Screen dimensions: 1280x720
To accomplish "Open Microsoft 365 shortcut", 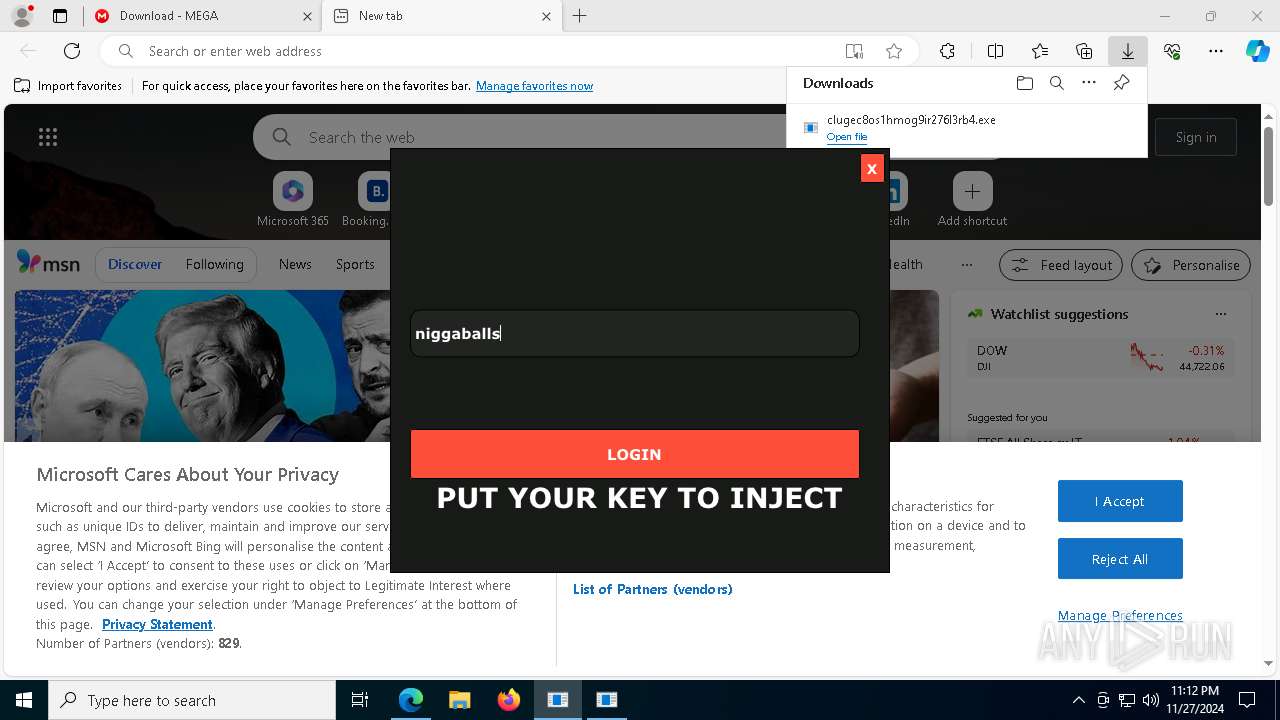I will (293, 199).
